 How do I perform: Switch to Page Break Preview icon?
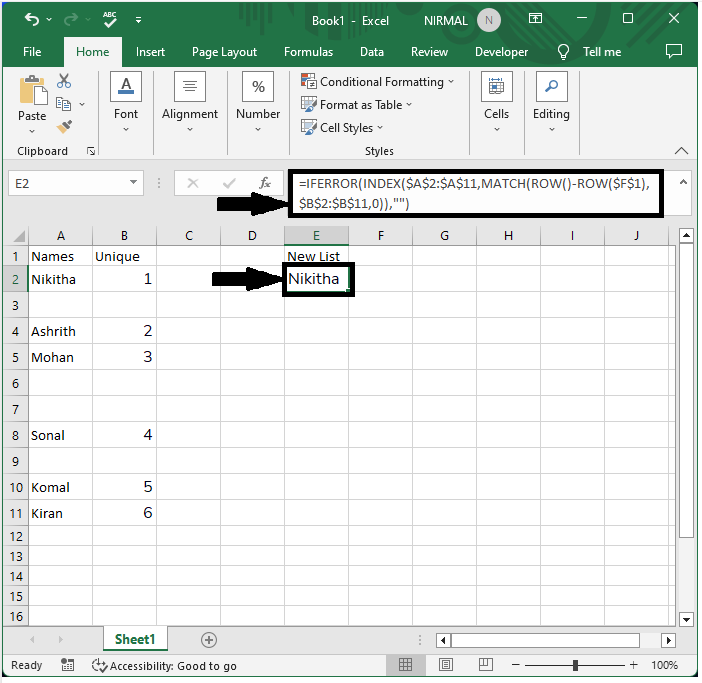point(485,665)
